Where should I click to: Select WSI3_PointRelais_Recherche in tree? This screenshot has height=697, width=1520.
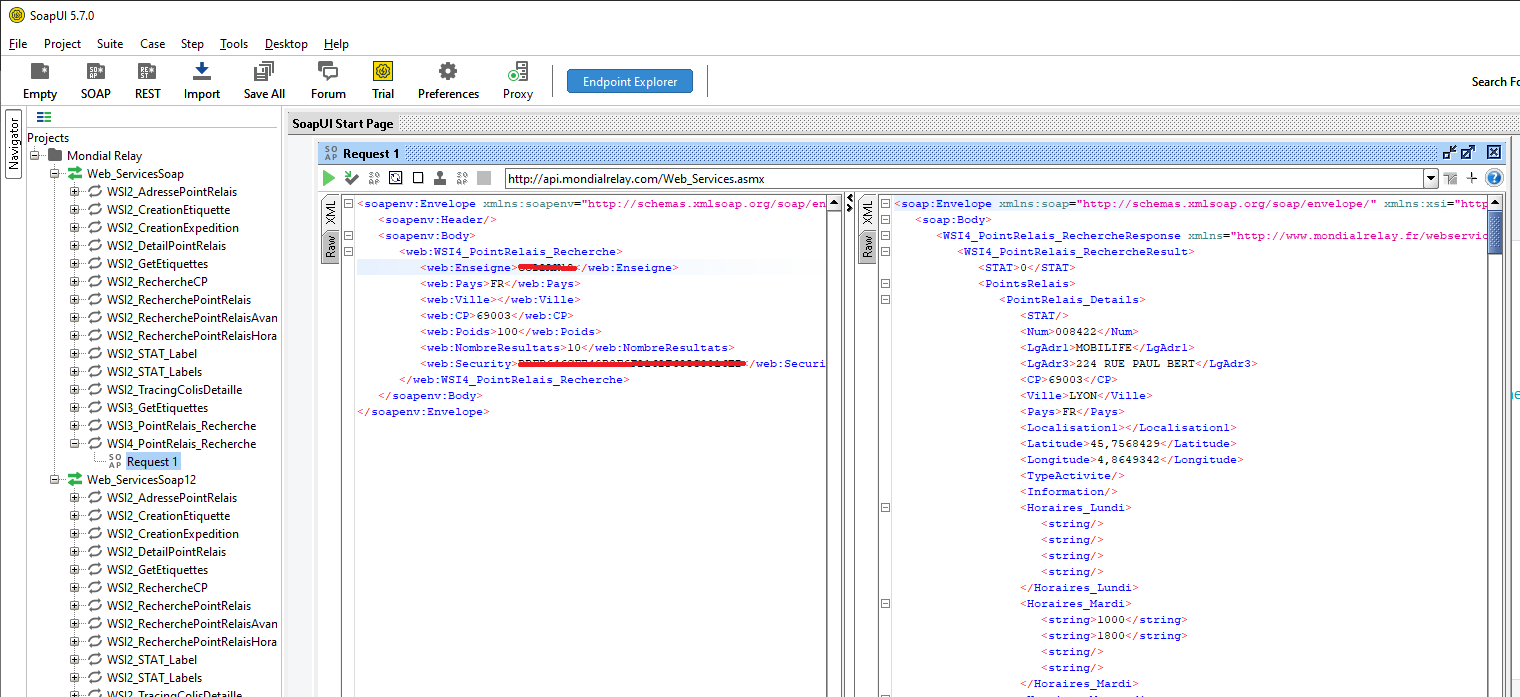pyautogui.click(x=182, y=426)
